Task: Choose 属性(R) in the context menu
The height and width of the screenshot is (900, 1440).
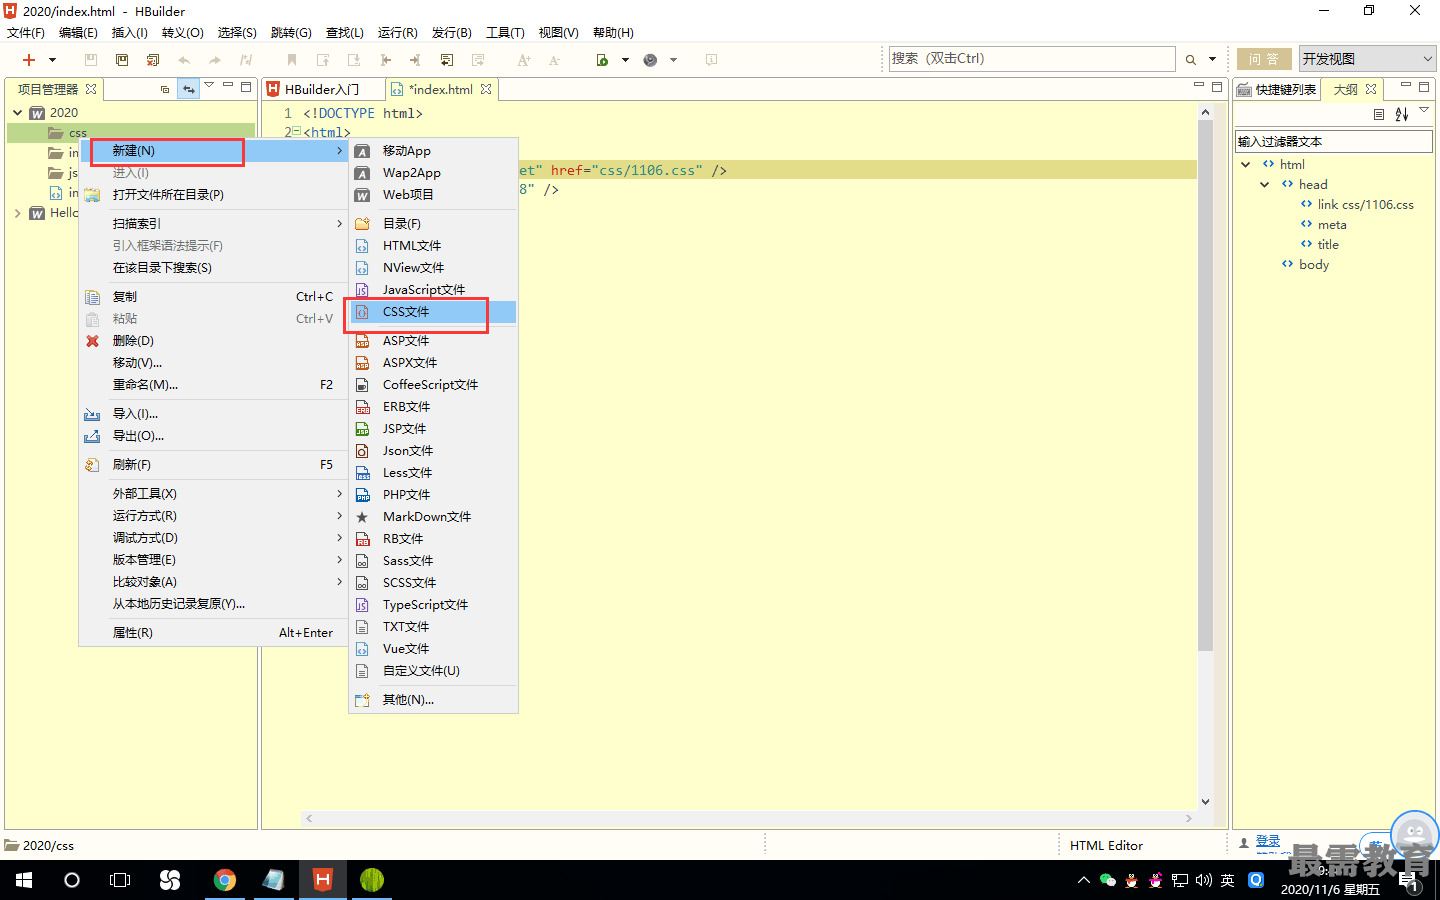Action: [213, 632]
